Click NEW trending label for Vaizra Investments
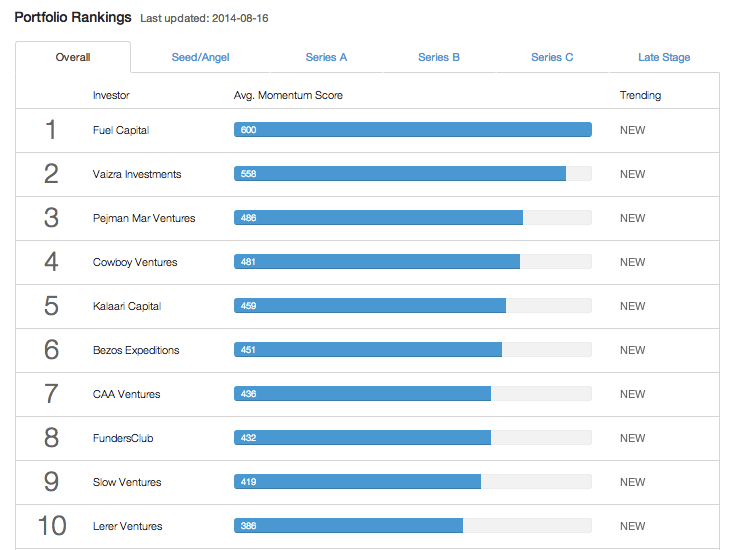Viewport: 733px width, 550px height. 632,174
